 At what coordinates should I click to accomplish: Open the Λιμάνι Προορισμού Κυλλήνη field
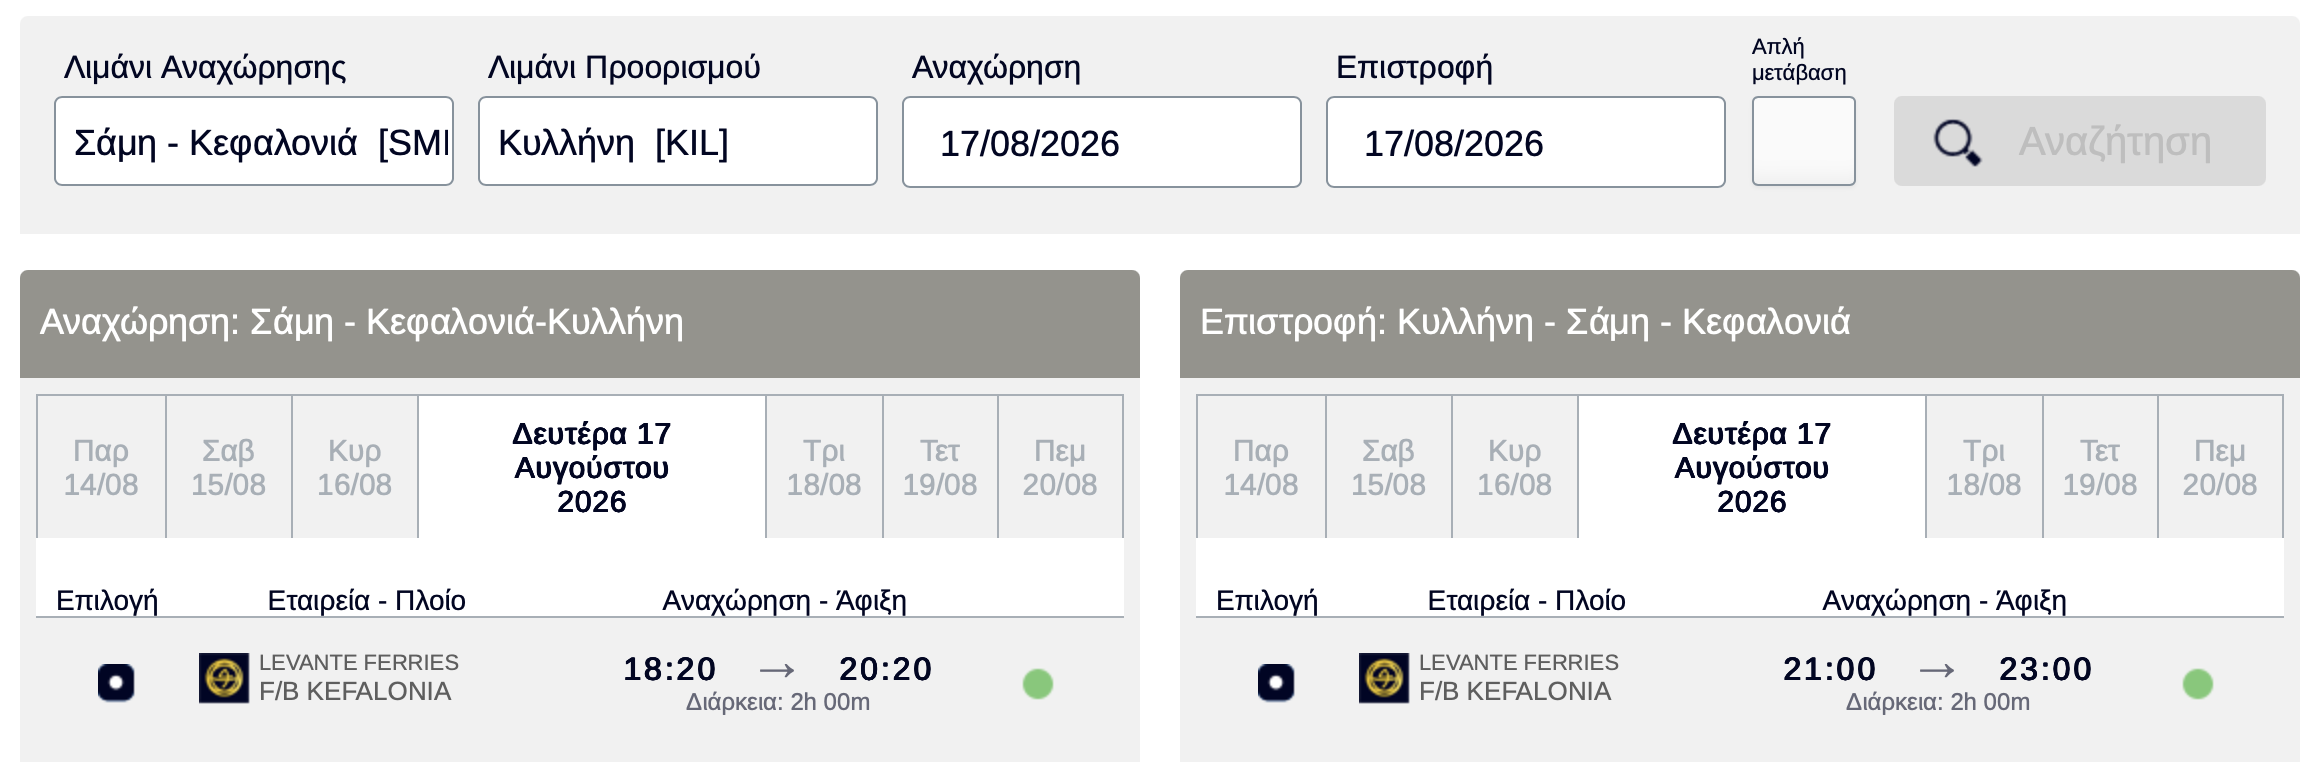(x=678, y=141)
